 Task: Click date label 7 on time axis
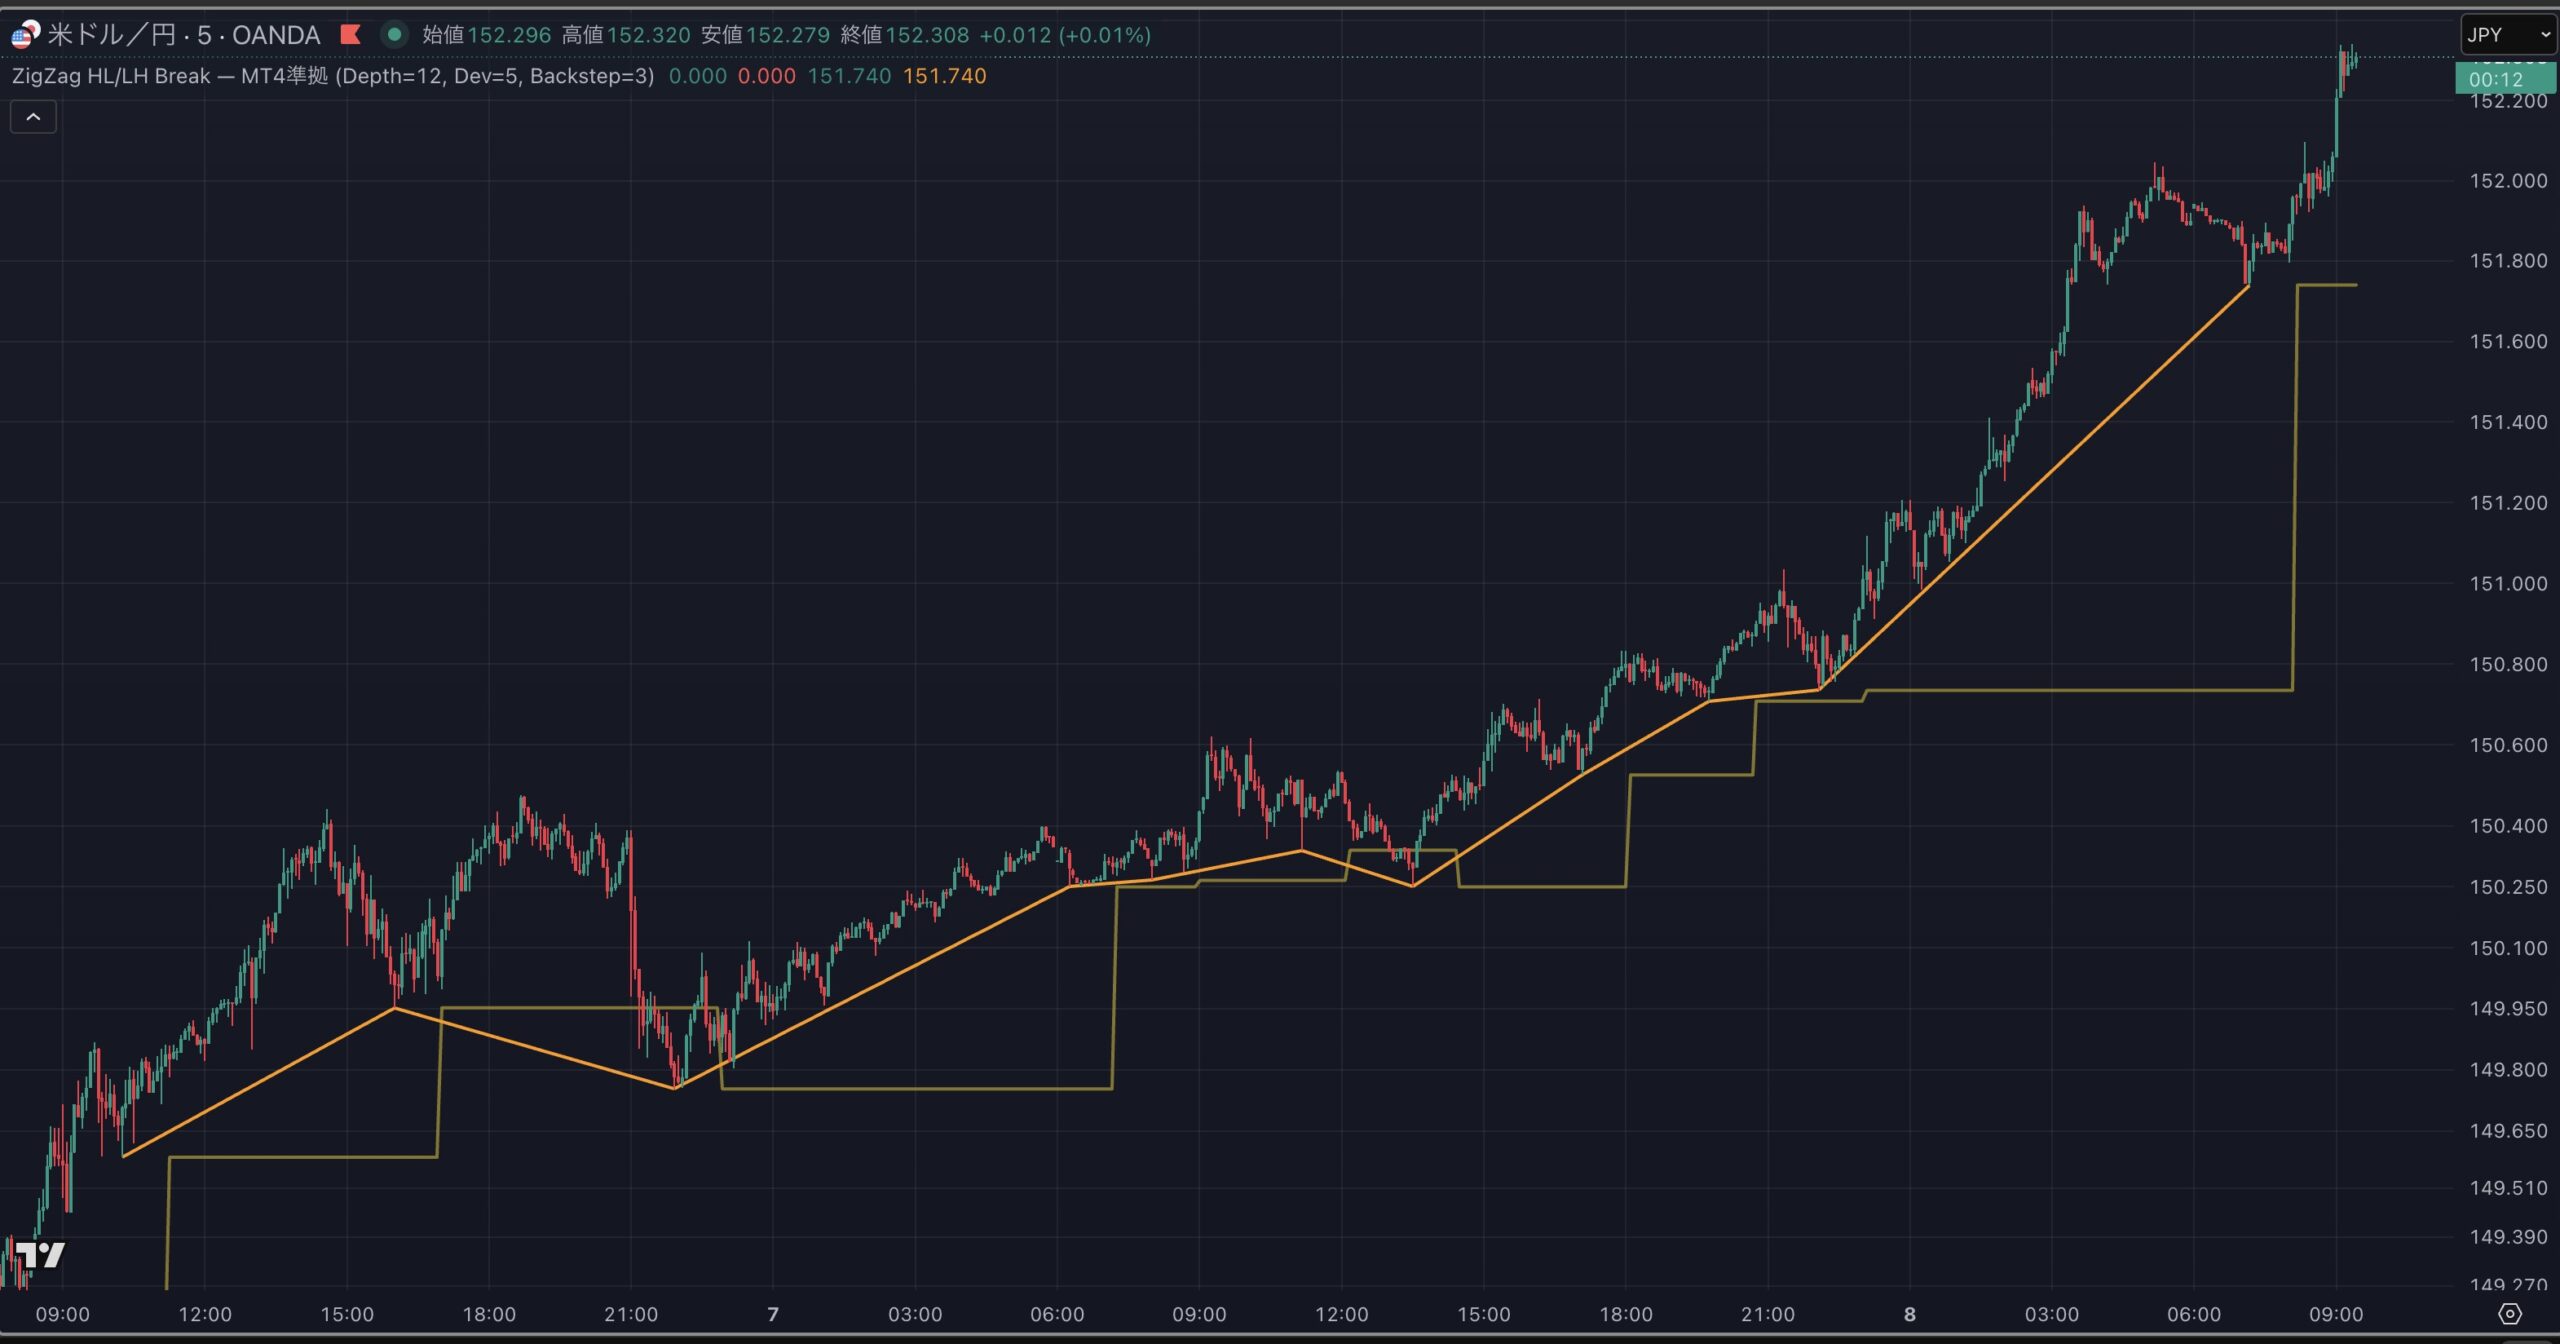[x=772, y=1314]
